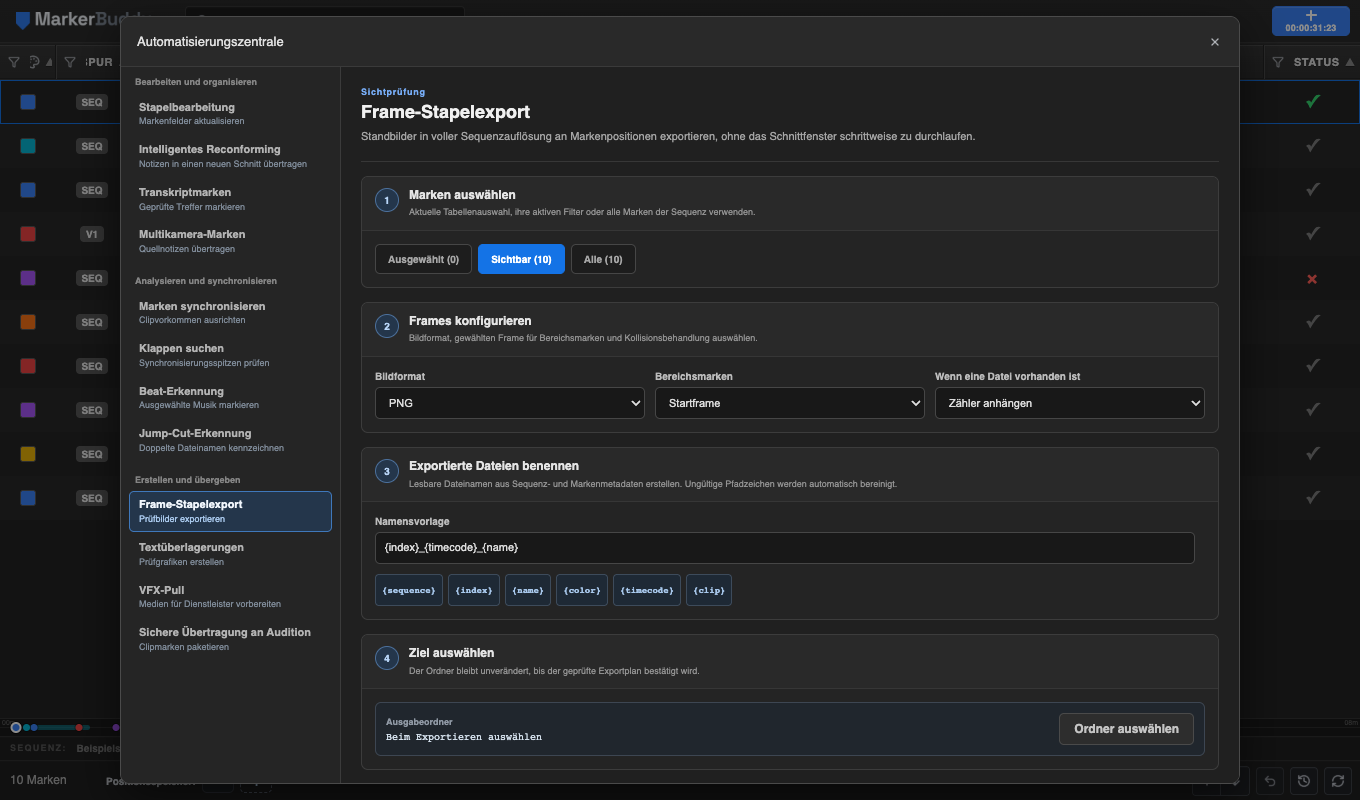1360x800 pixels.
Task: Open the SPUR column filter icon
Action: tap(70, 62)
